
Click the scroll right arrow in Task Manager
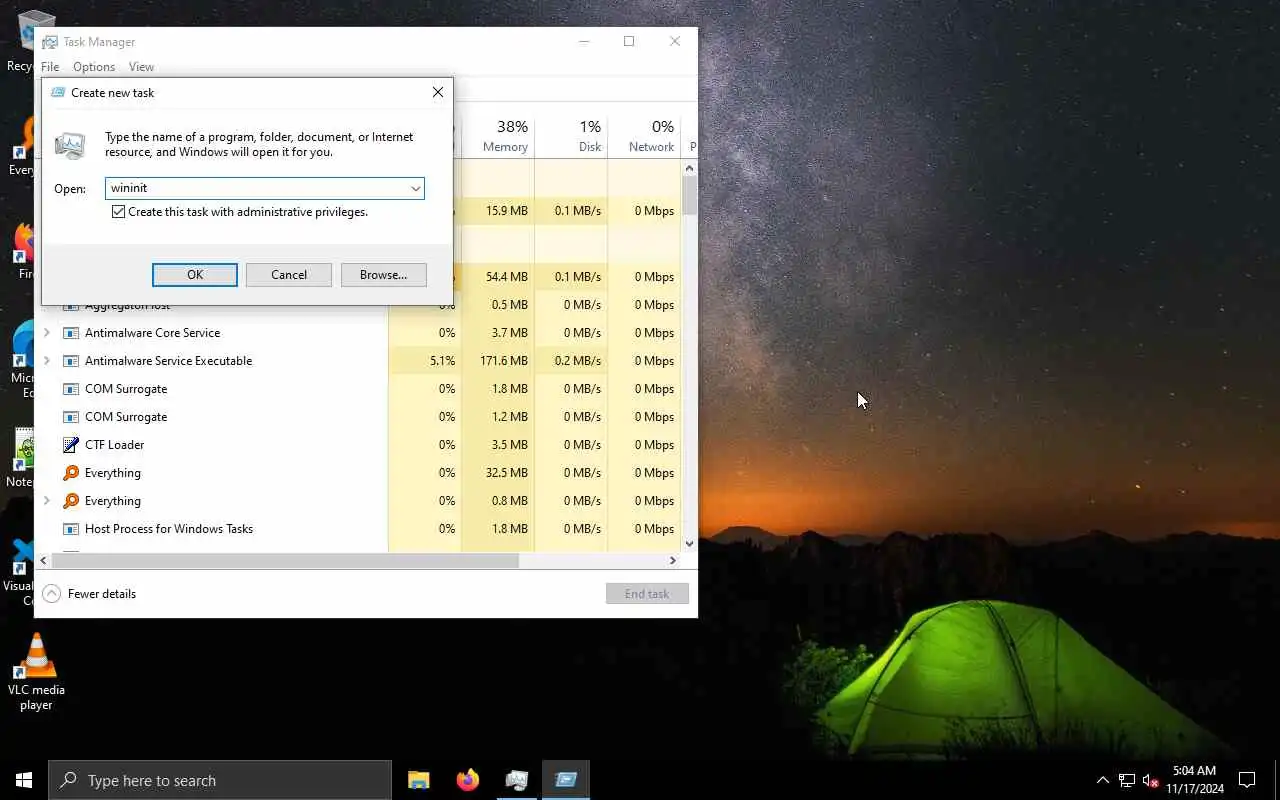[673, 561]
